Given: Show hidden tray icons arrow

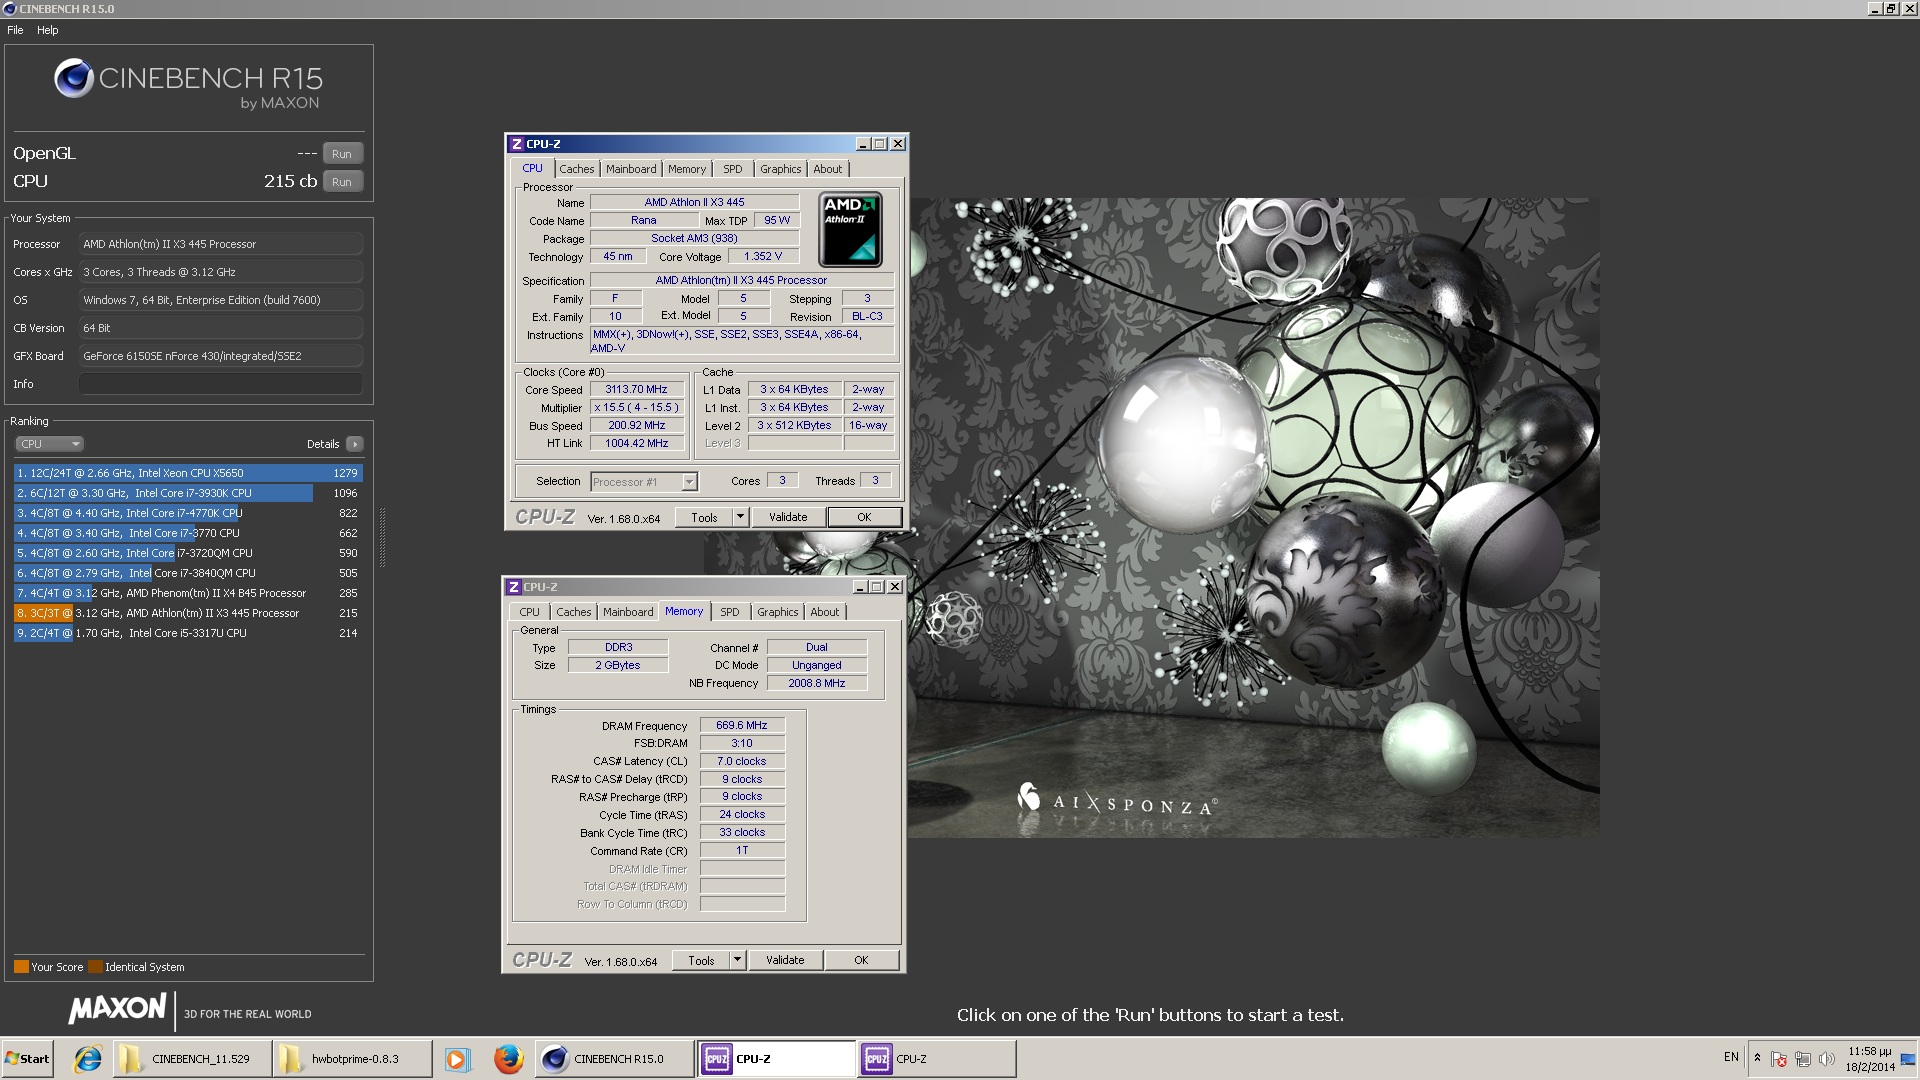Looking at the screenshot, I should [1757, 1058].
